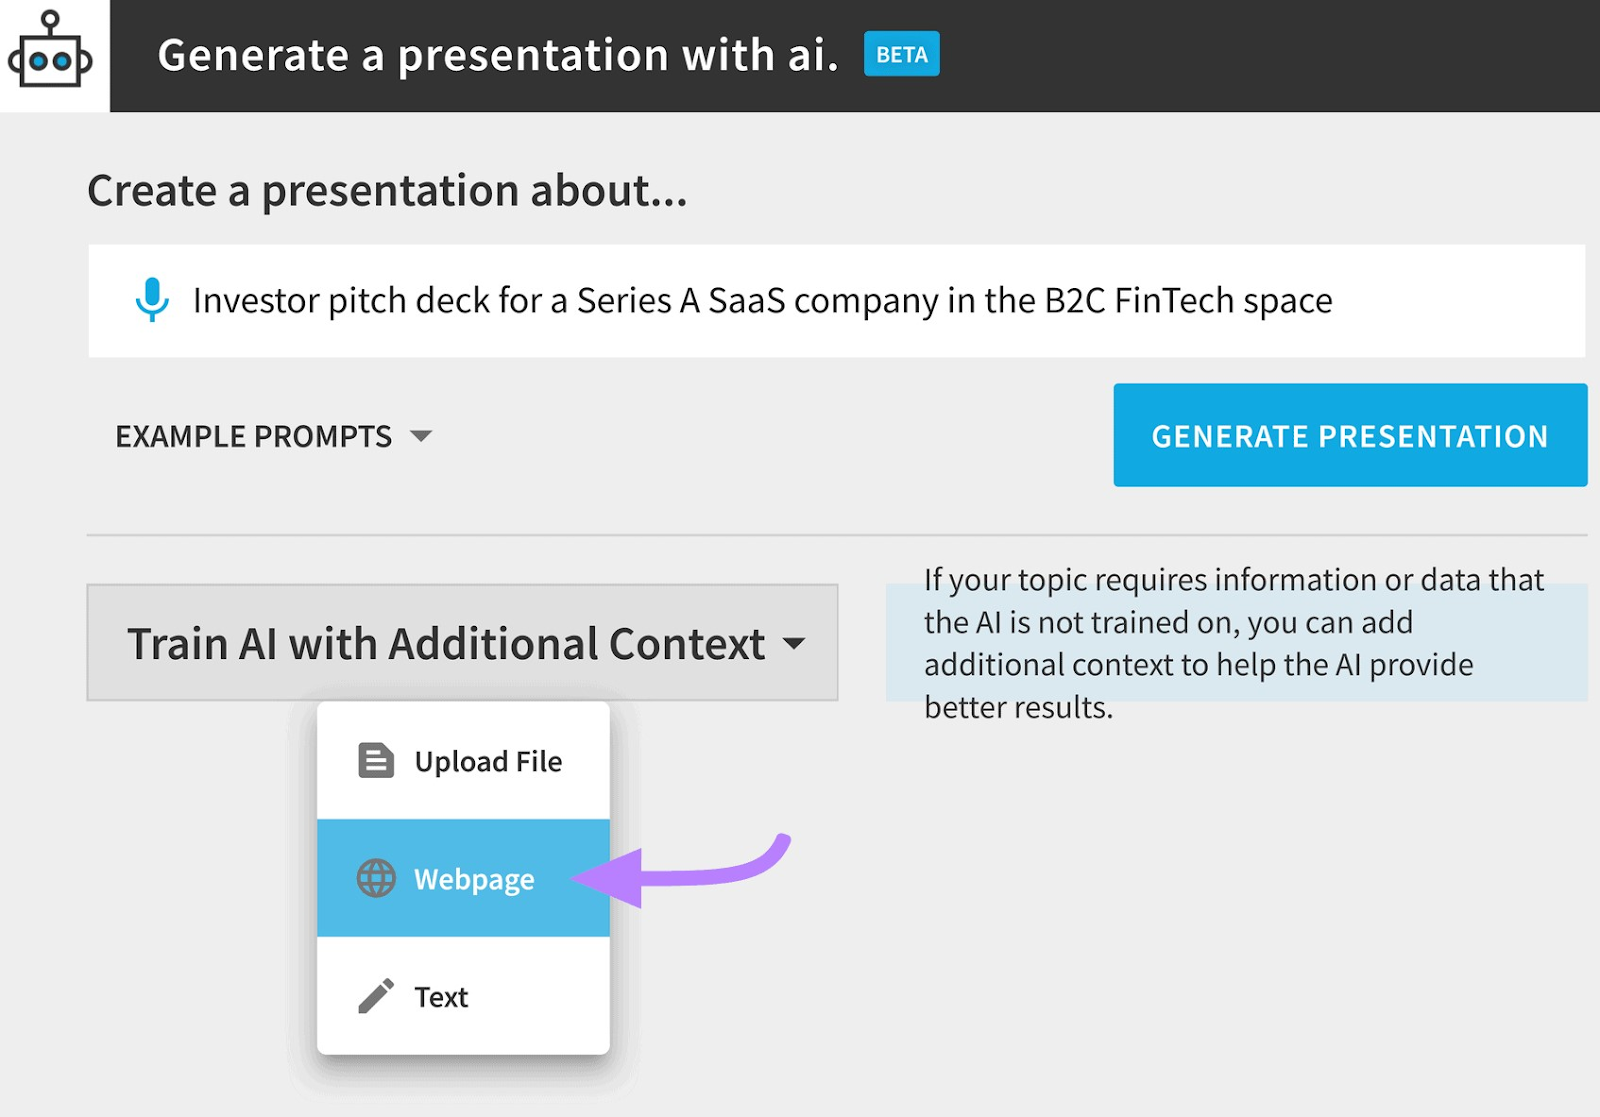Click the robot logo icon
Image resolution: width=1600 pixels, height=1117 pixels.
pyautogui.click(x=52, y=57)
